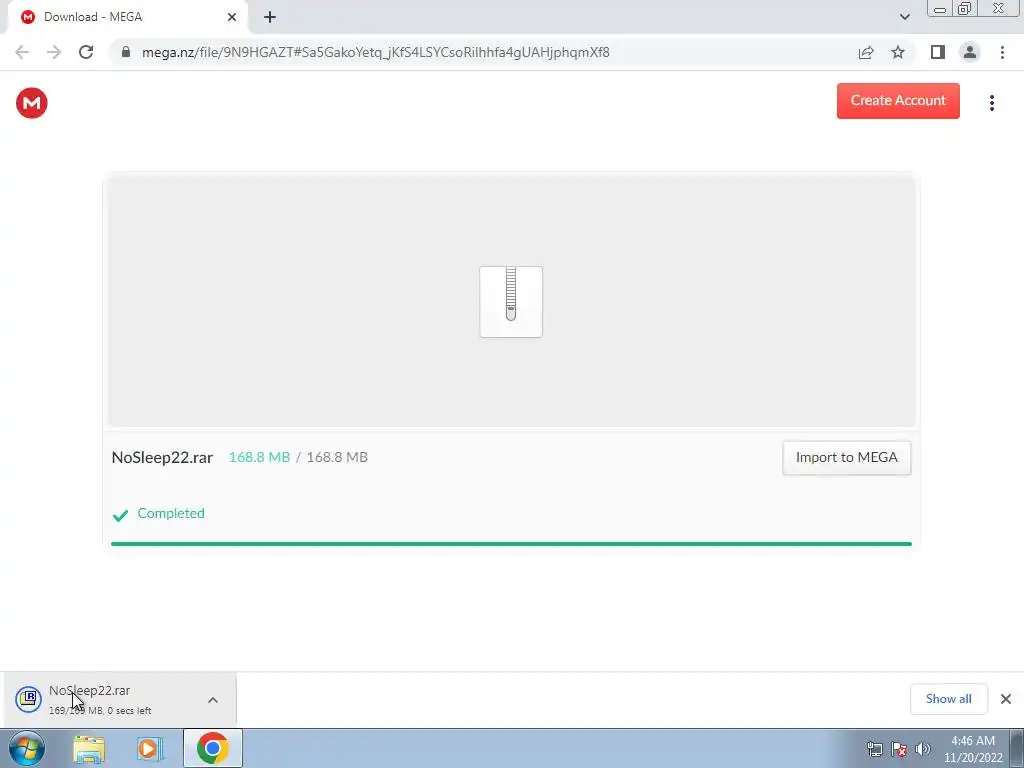Open the Action Center flag icon

(899, 749)
